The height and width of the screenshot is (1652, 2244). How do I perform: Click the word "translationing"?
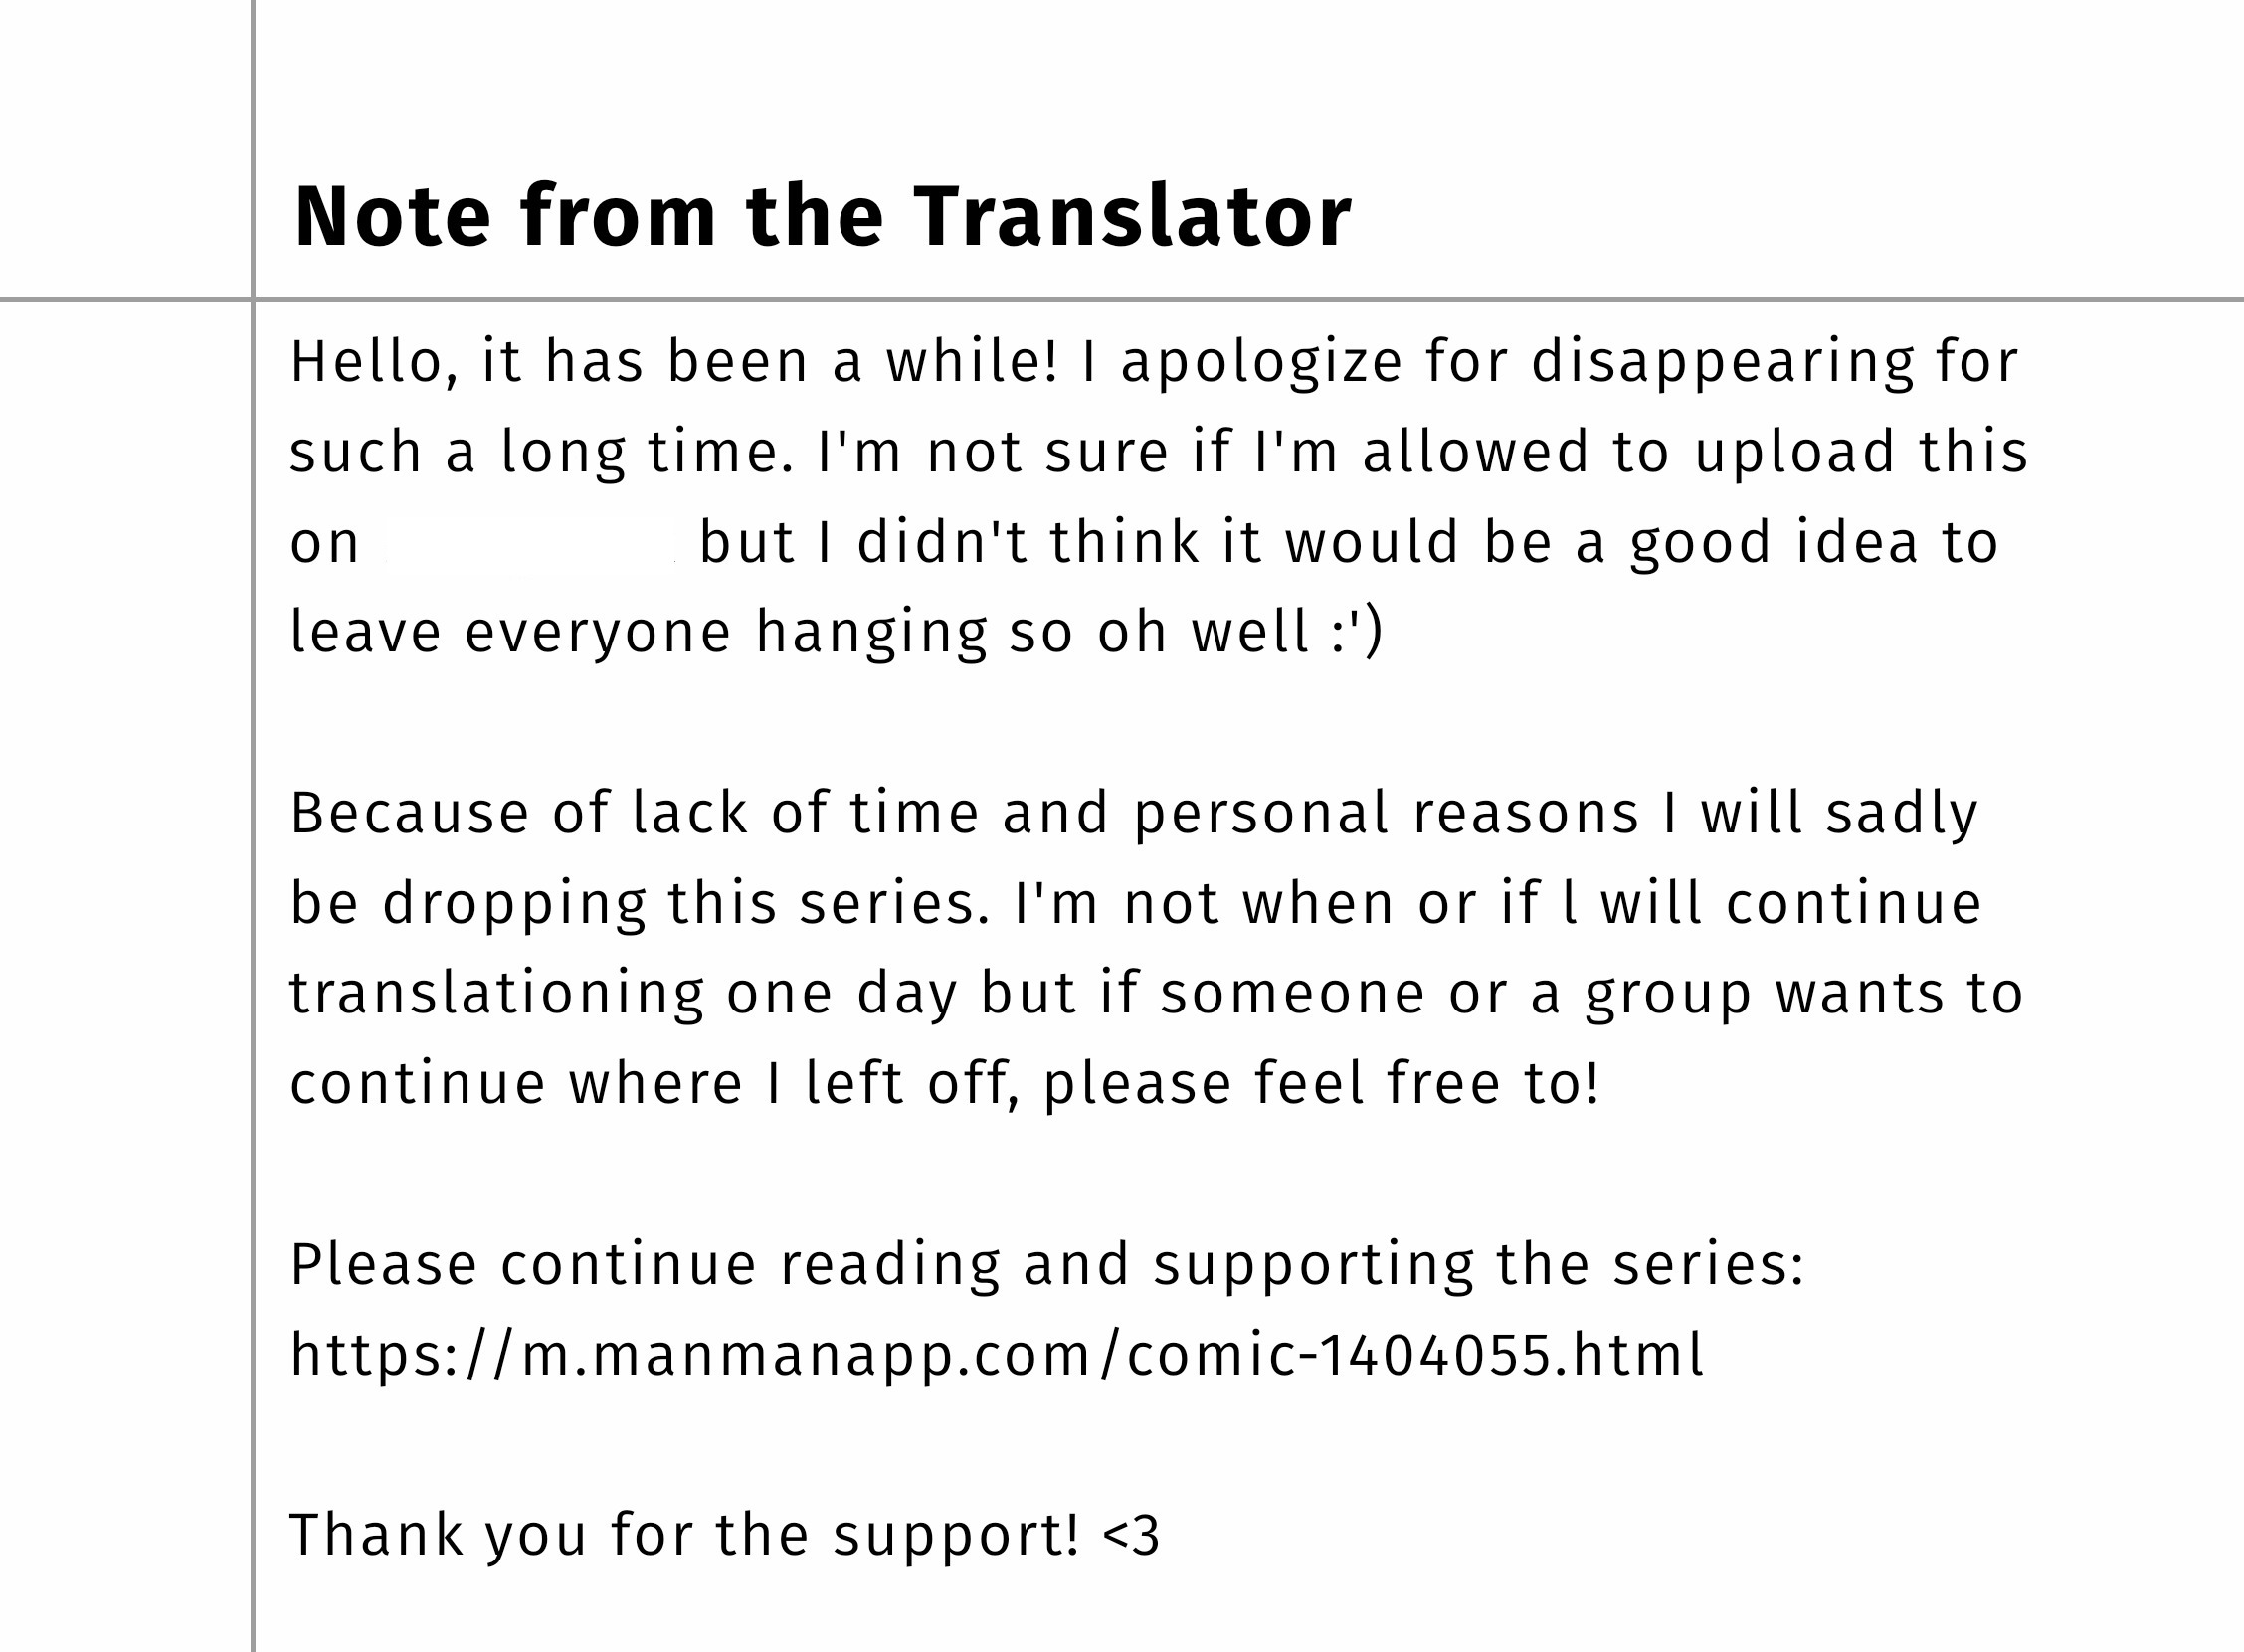[497, 994]
